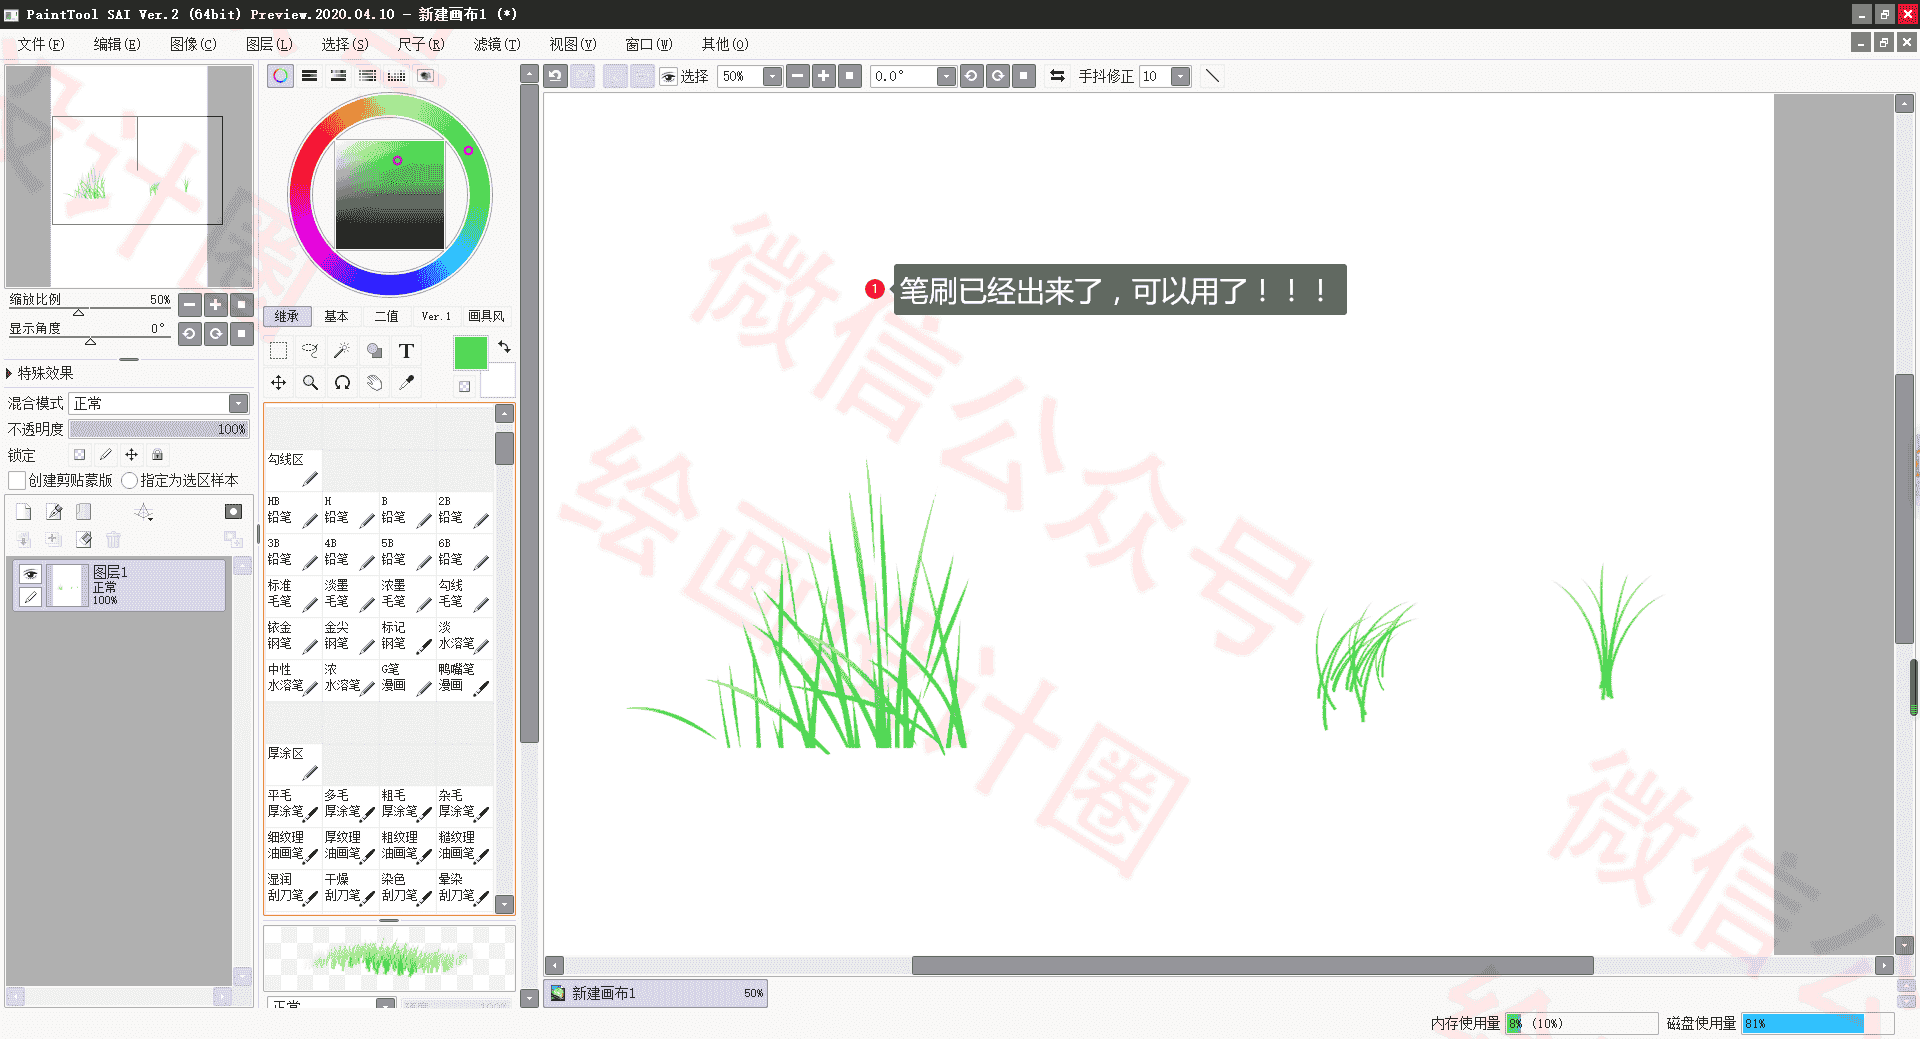Toggle the color wheel panel button

coord(280,76)
